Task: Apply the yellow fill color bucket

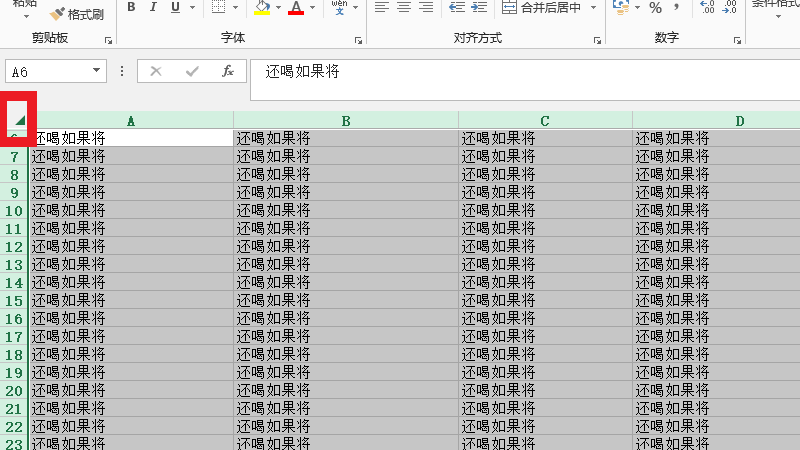Action: [x=262, y=8]
